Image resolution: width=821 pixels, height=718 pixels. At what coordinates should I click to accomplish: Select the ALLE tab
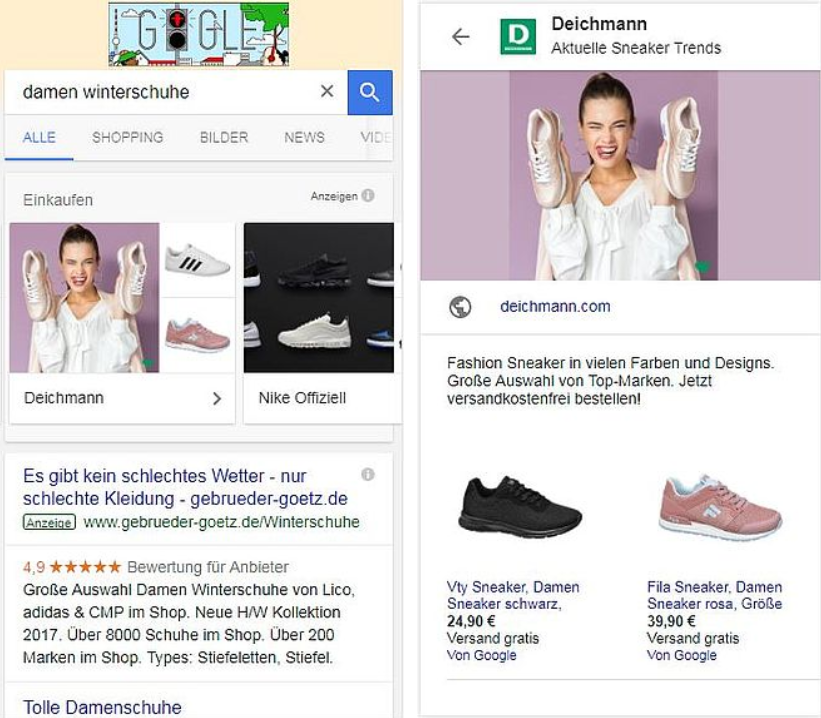39,137
